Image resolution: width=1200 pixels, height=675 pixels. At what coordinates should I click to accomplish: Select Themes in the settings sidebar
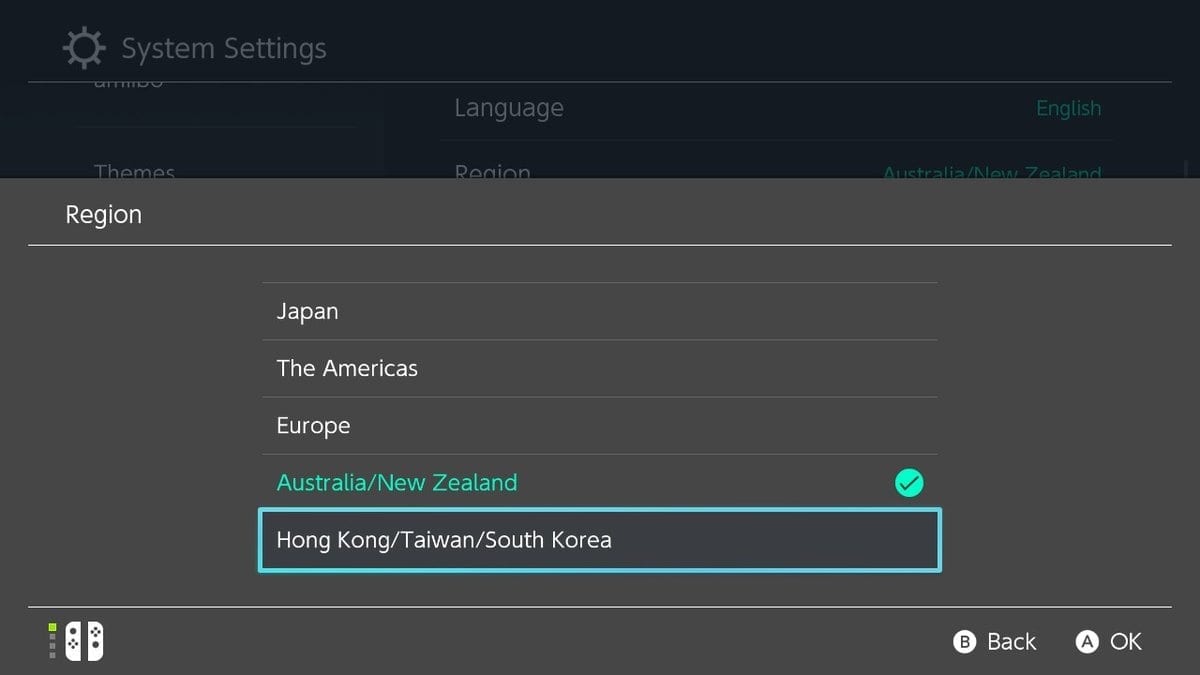135,172
